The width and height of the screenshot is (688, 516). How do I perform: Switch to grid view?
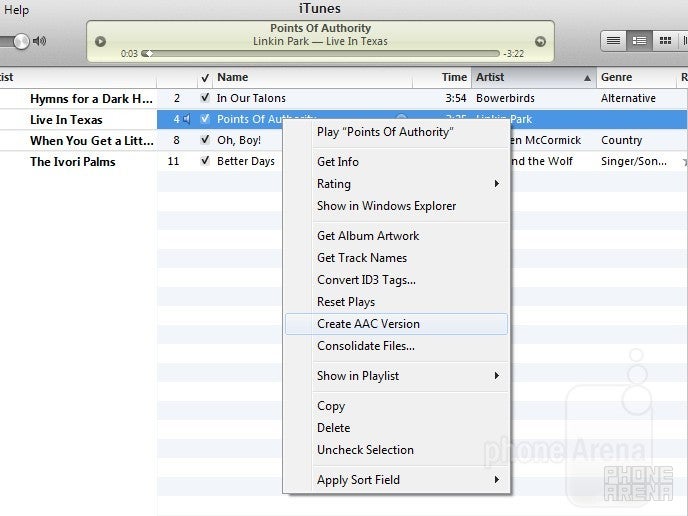coord(665,41)
